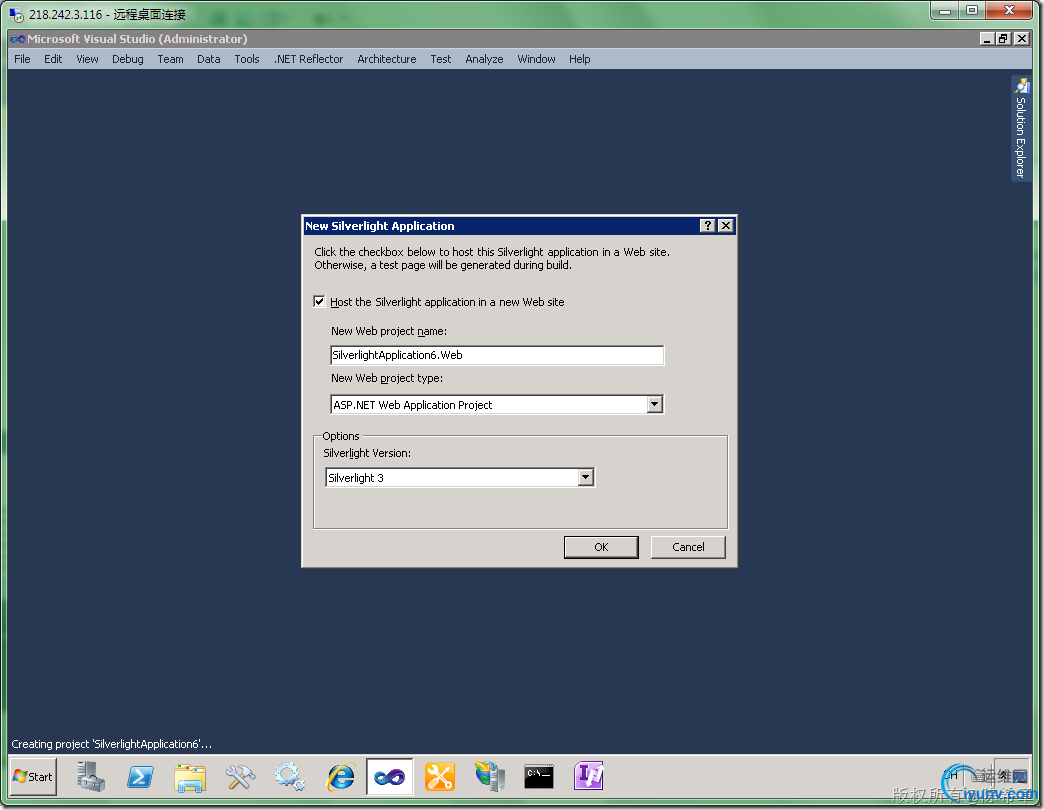This screenshot has width=1044, height=810.
Task: Minimize the Visual Studio window
Action: coord(987,39)
